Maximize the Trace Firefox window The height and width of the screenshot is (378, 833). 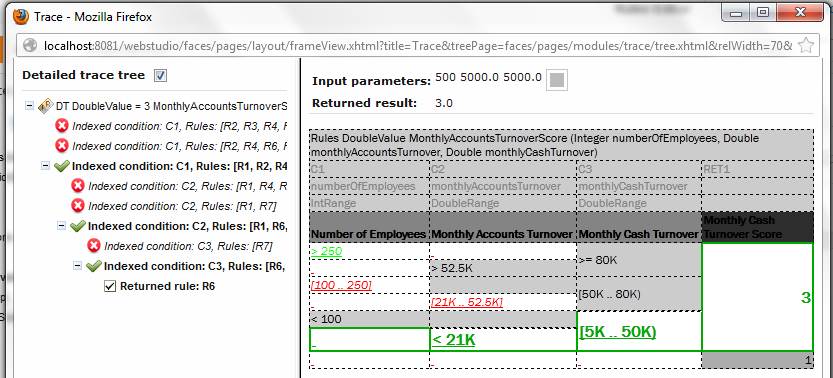tap(763, 12)
